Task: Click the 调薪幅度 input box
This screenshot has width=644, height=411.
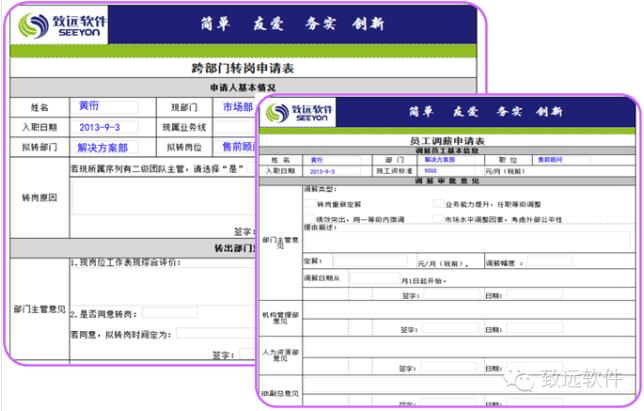Action: (549, 262)
